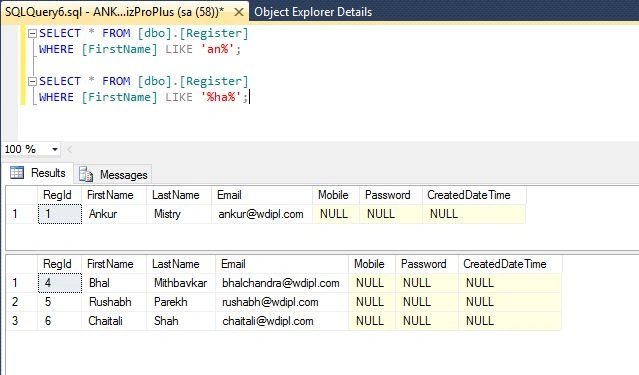
Task: Select FirstName column header in second grid
Action: 114,264
